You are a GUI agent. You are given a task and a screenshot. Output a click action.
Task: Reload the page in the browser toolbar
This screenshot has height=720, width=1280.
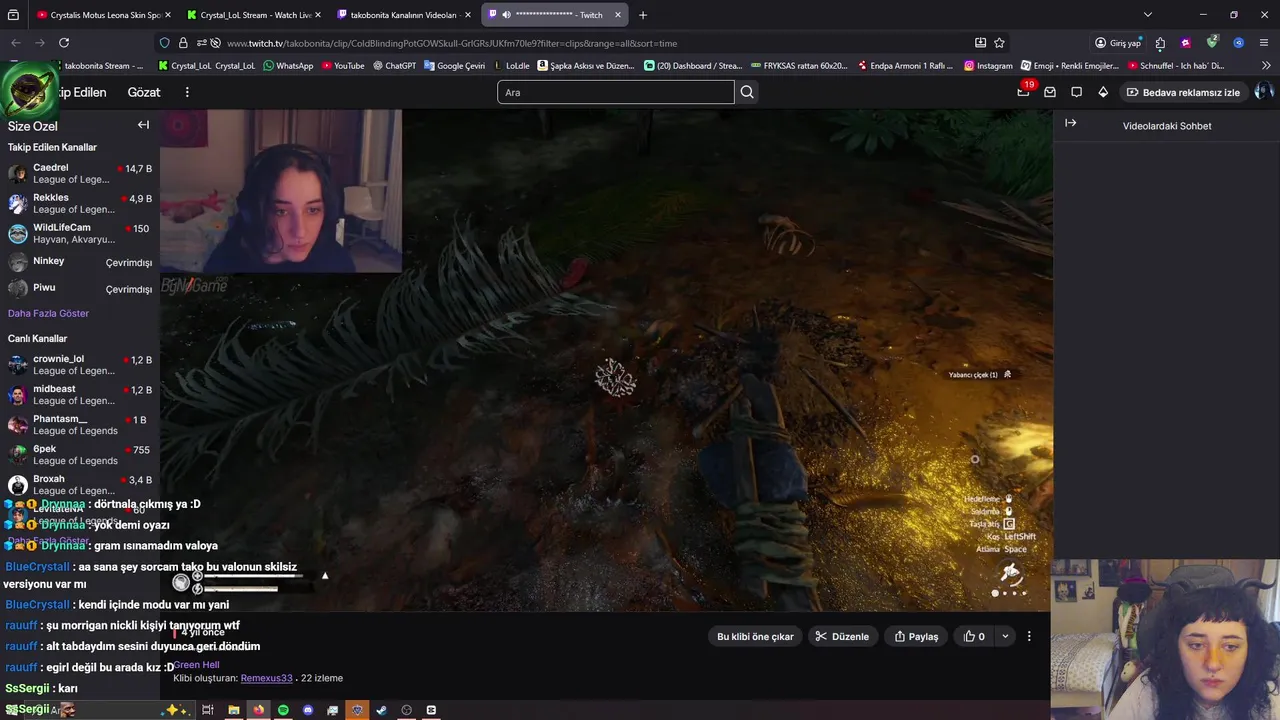64,43
